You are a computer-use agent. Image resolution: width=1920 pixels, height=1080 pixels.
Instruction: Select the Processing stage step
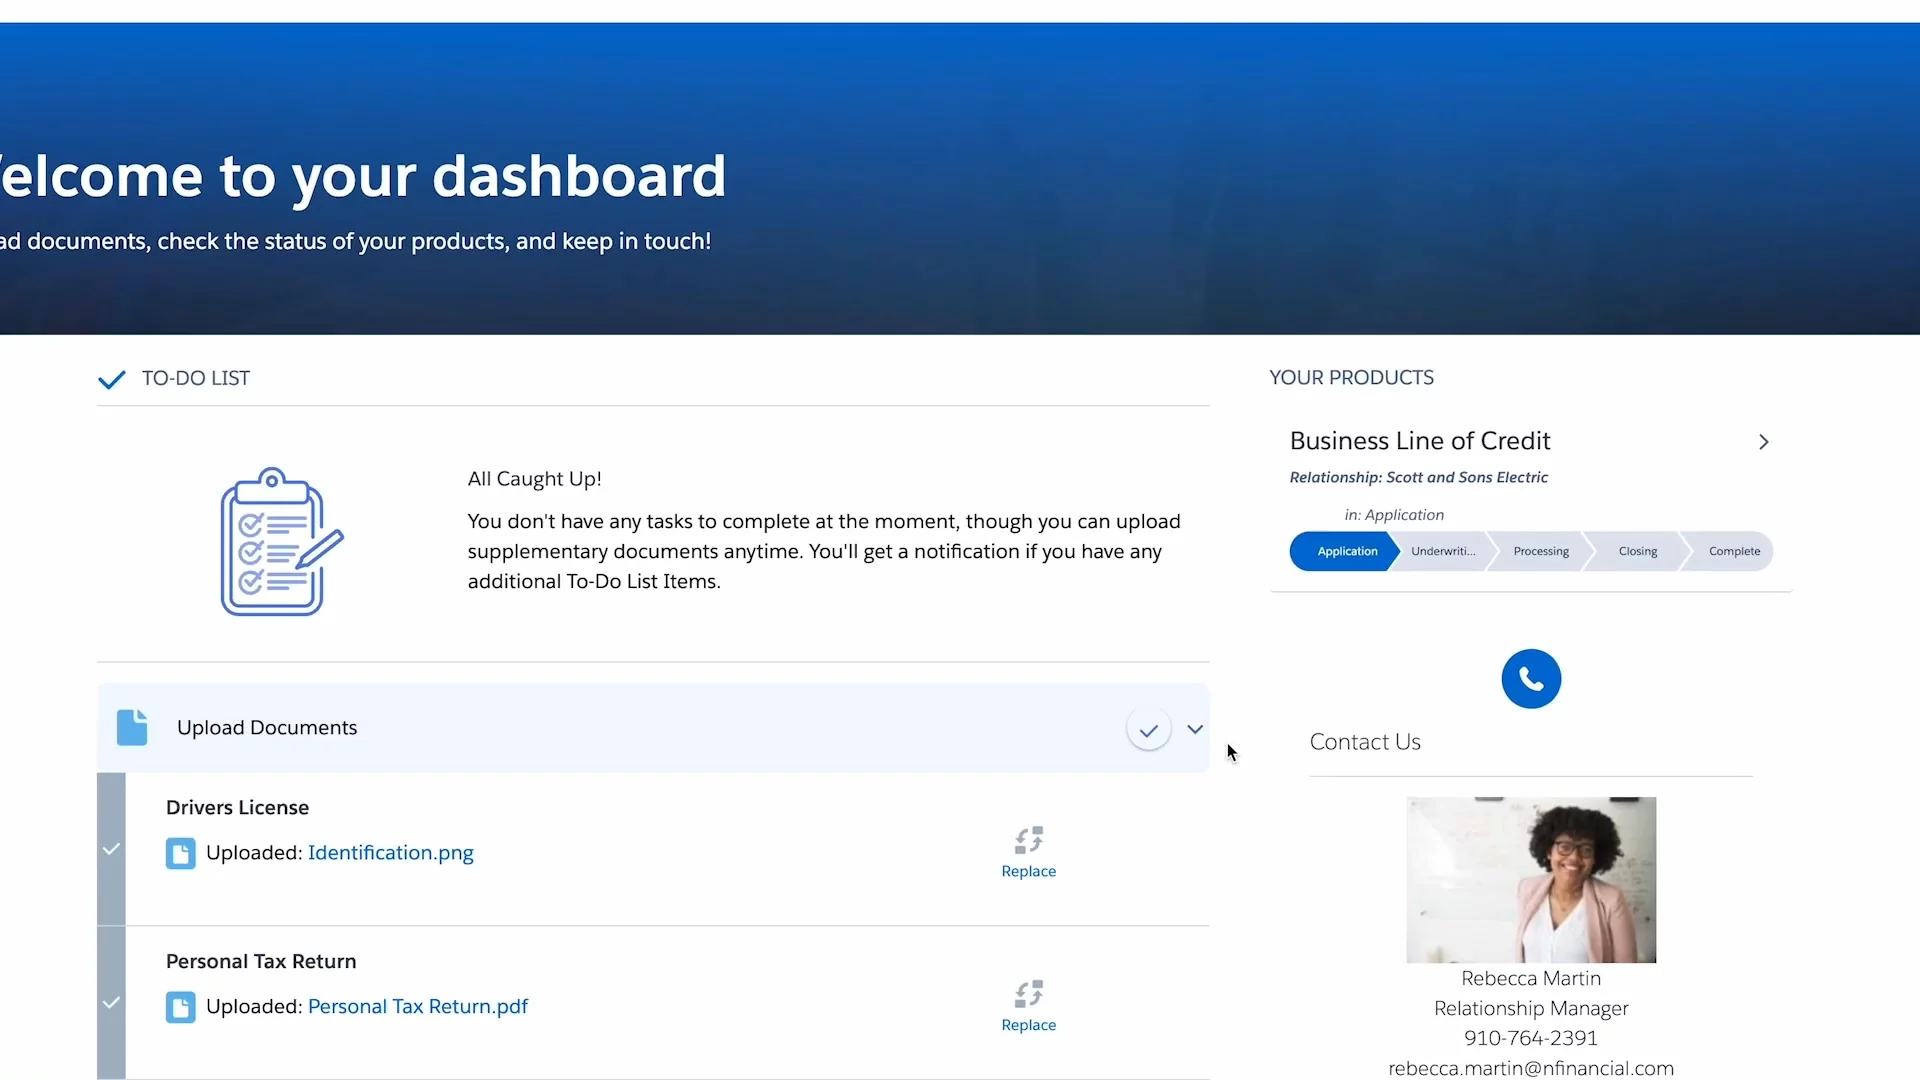1540,552
